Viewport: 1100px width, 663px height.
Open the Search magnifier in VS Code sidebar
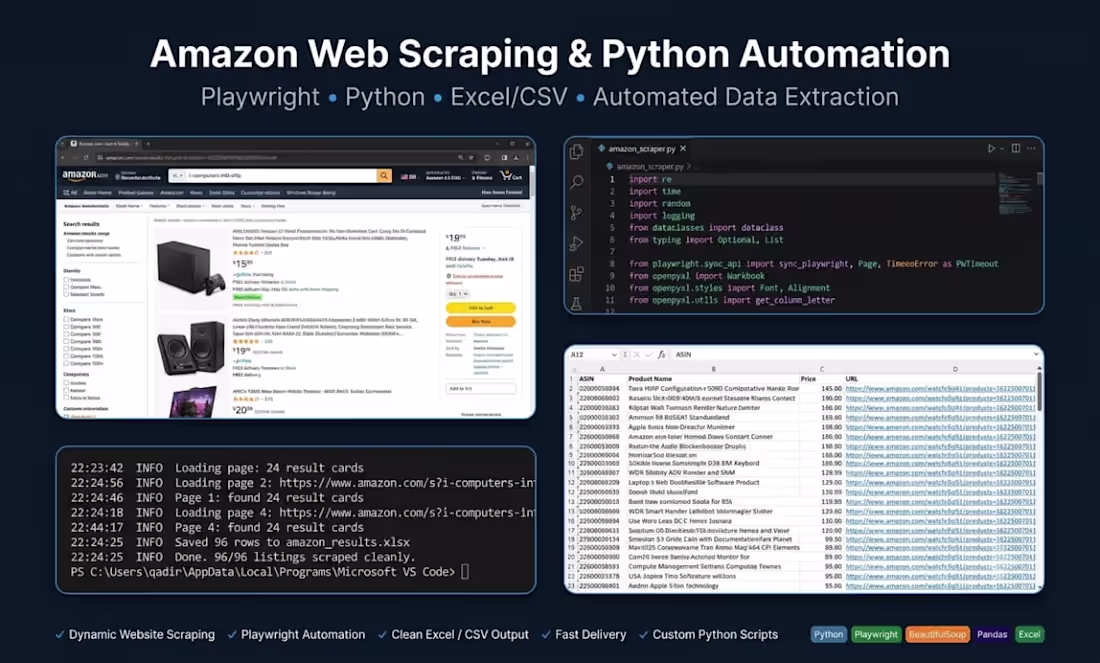coord(577,182)
